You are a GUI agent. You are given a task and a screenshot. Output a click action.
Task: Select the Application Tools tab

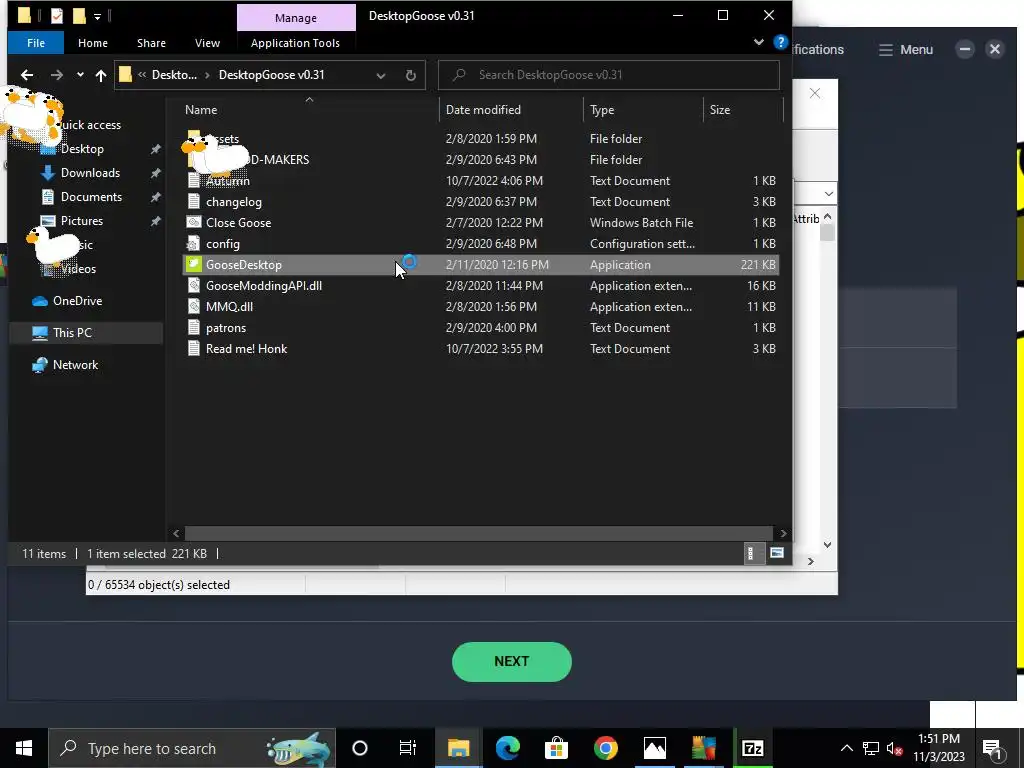coord(295,43)
